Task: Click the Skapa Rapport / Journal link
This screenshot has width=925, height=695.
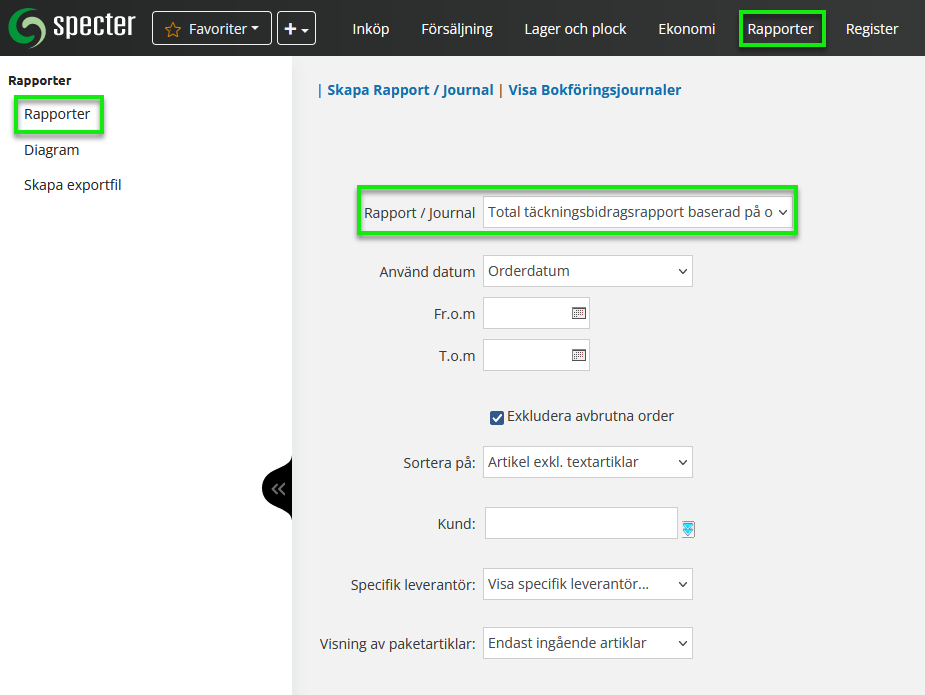Action: click(410, 90)
